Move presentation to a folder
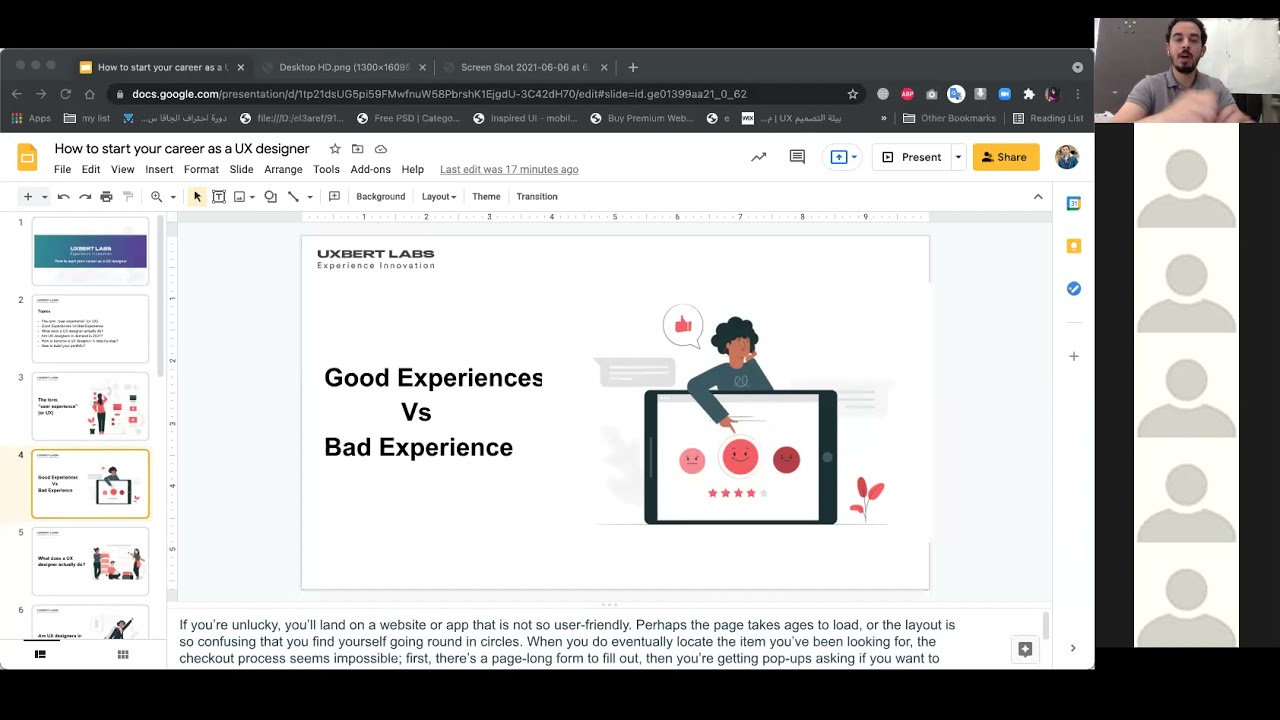 [x=357, y=149]
